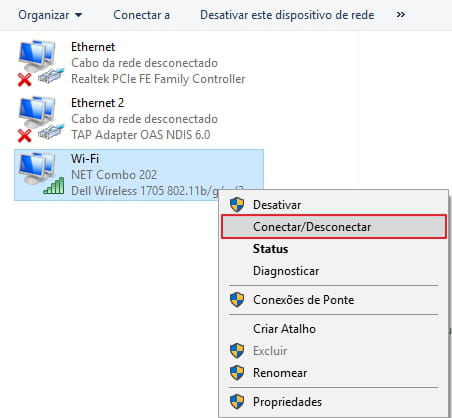Image resolution: width=452 pixels, height=418 pixels.
Task: Click the Dell Wireless 1705 adapter text
Action: pyautogui.click(x=145, y=191)
